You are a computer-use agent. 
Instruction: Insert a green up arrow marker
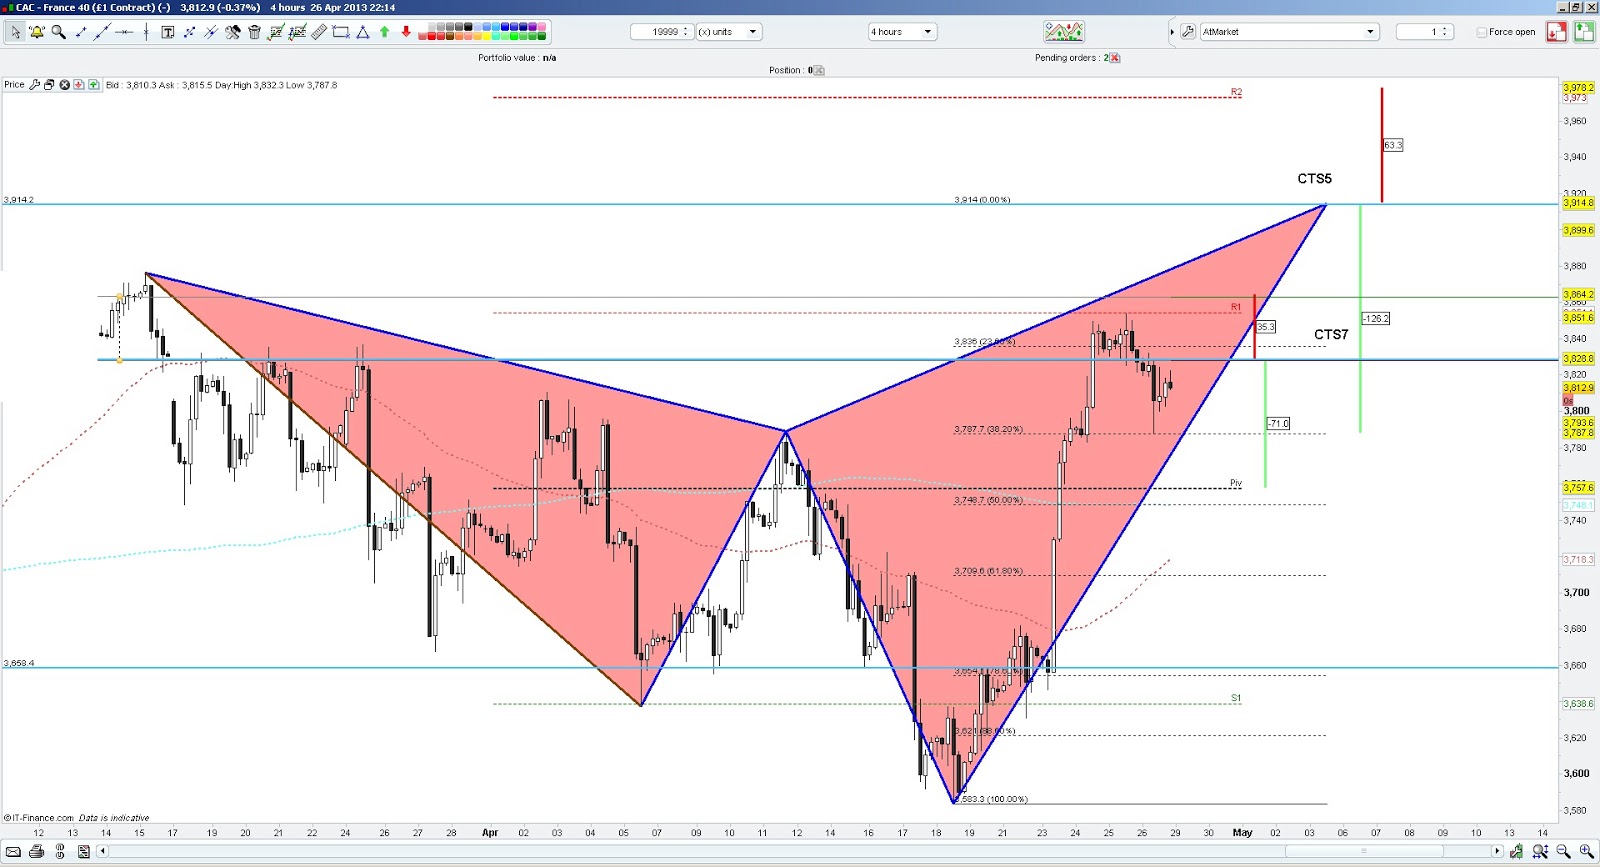tap(384, 32)
